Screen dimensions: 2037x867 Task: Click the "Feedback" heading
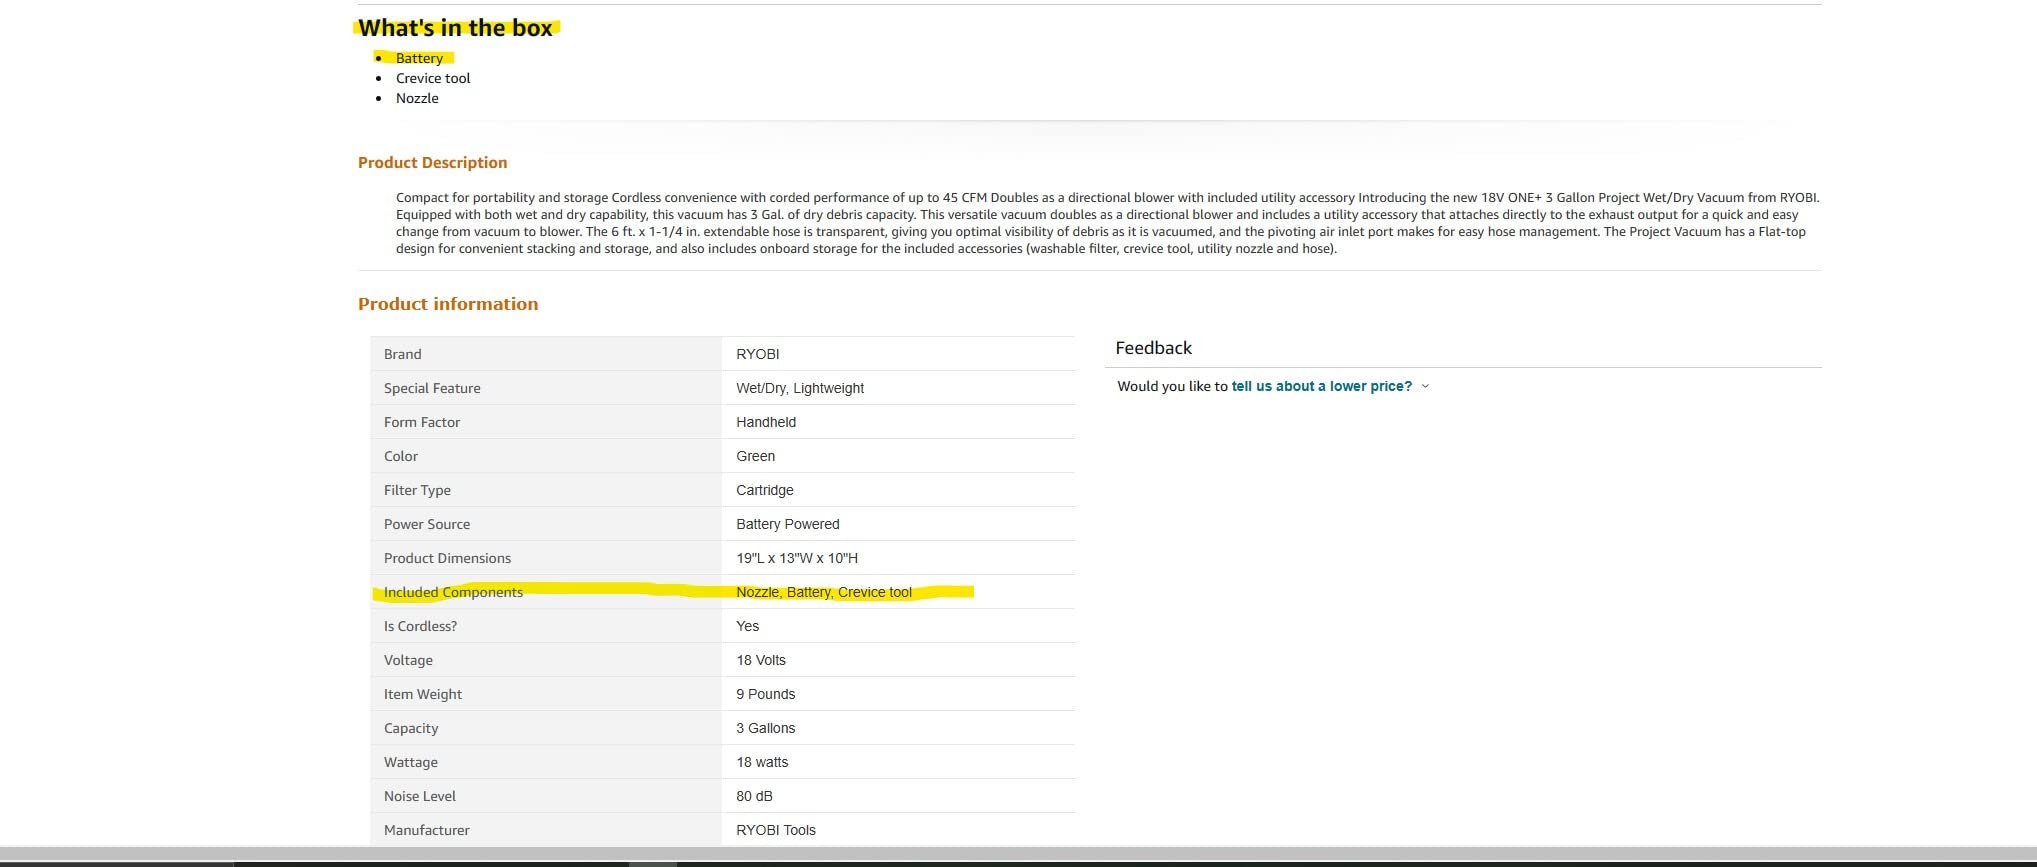(1153, 348)
